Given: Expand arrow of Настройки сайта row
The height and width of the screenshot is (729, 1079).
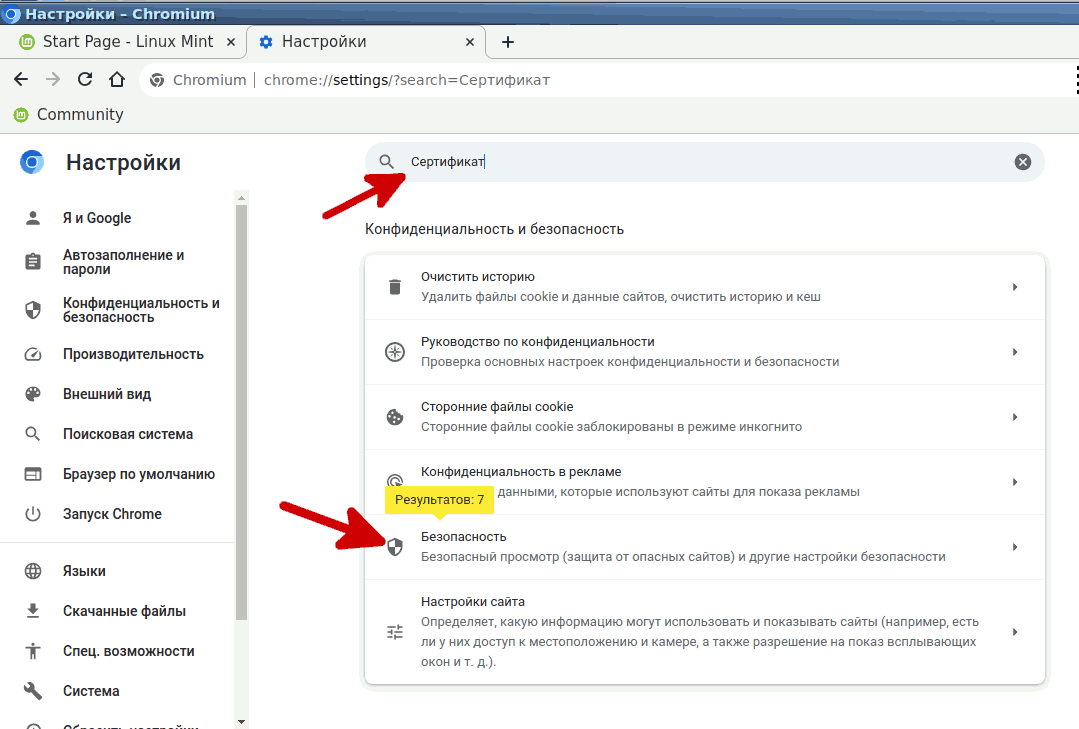Looking at the screenshot, I should click(1015, 632).
